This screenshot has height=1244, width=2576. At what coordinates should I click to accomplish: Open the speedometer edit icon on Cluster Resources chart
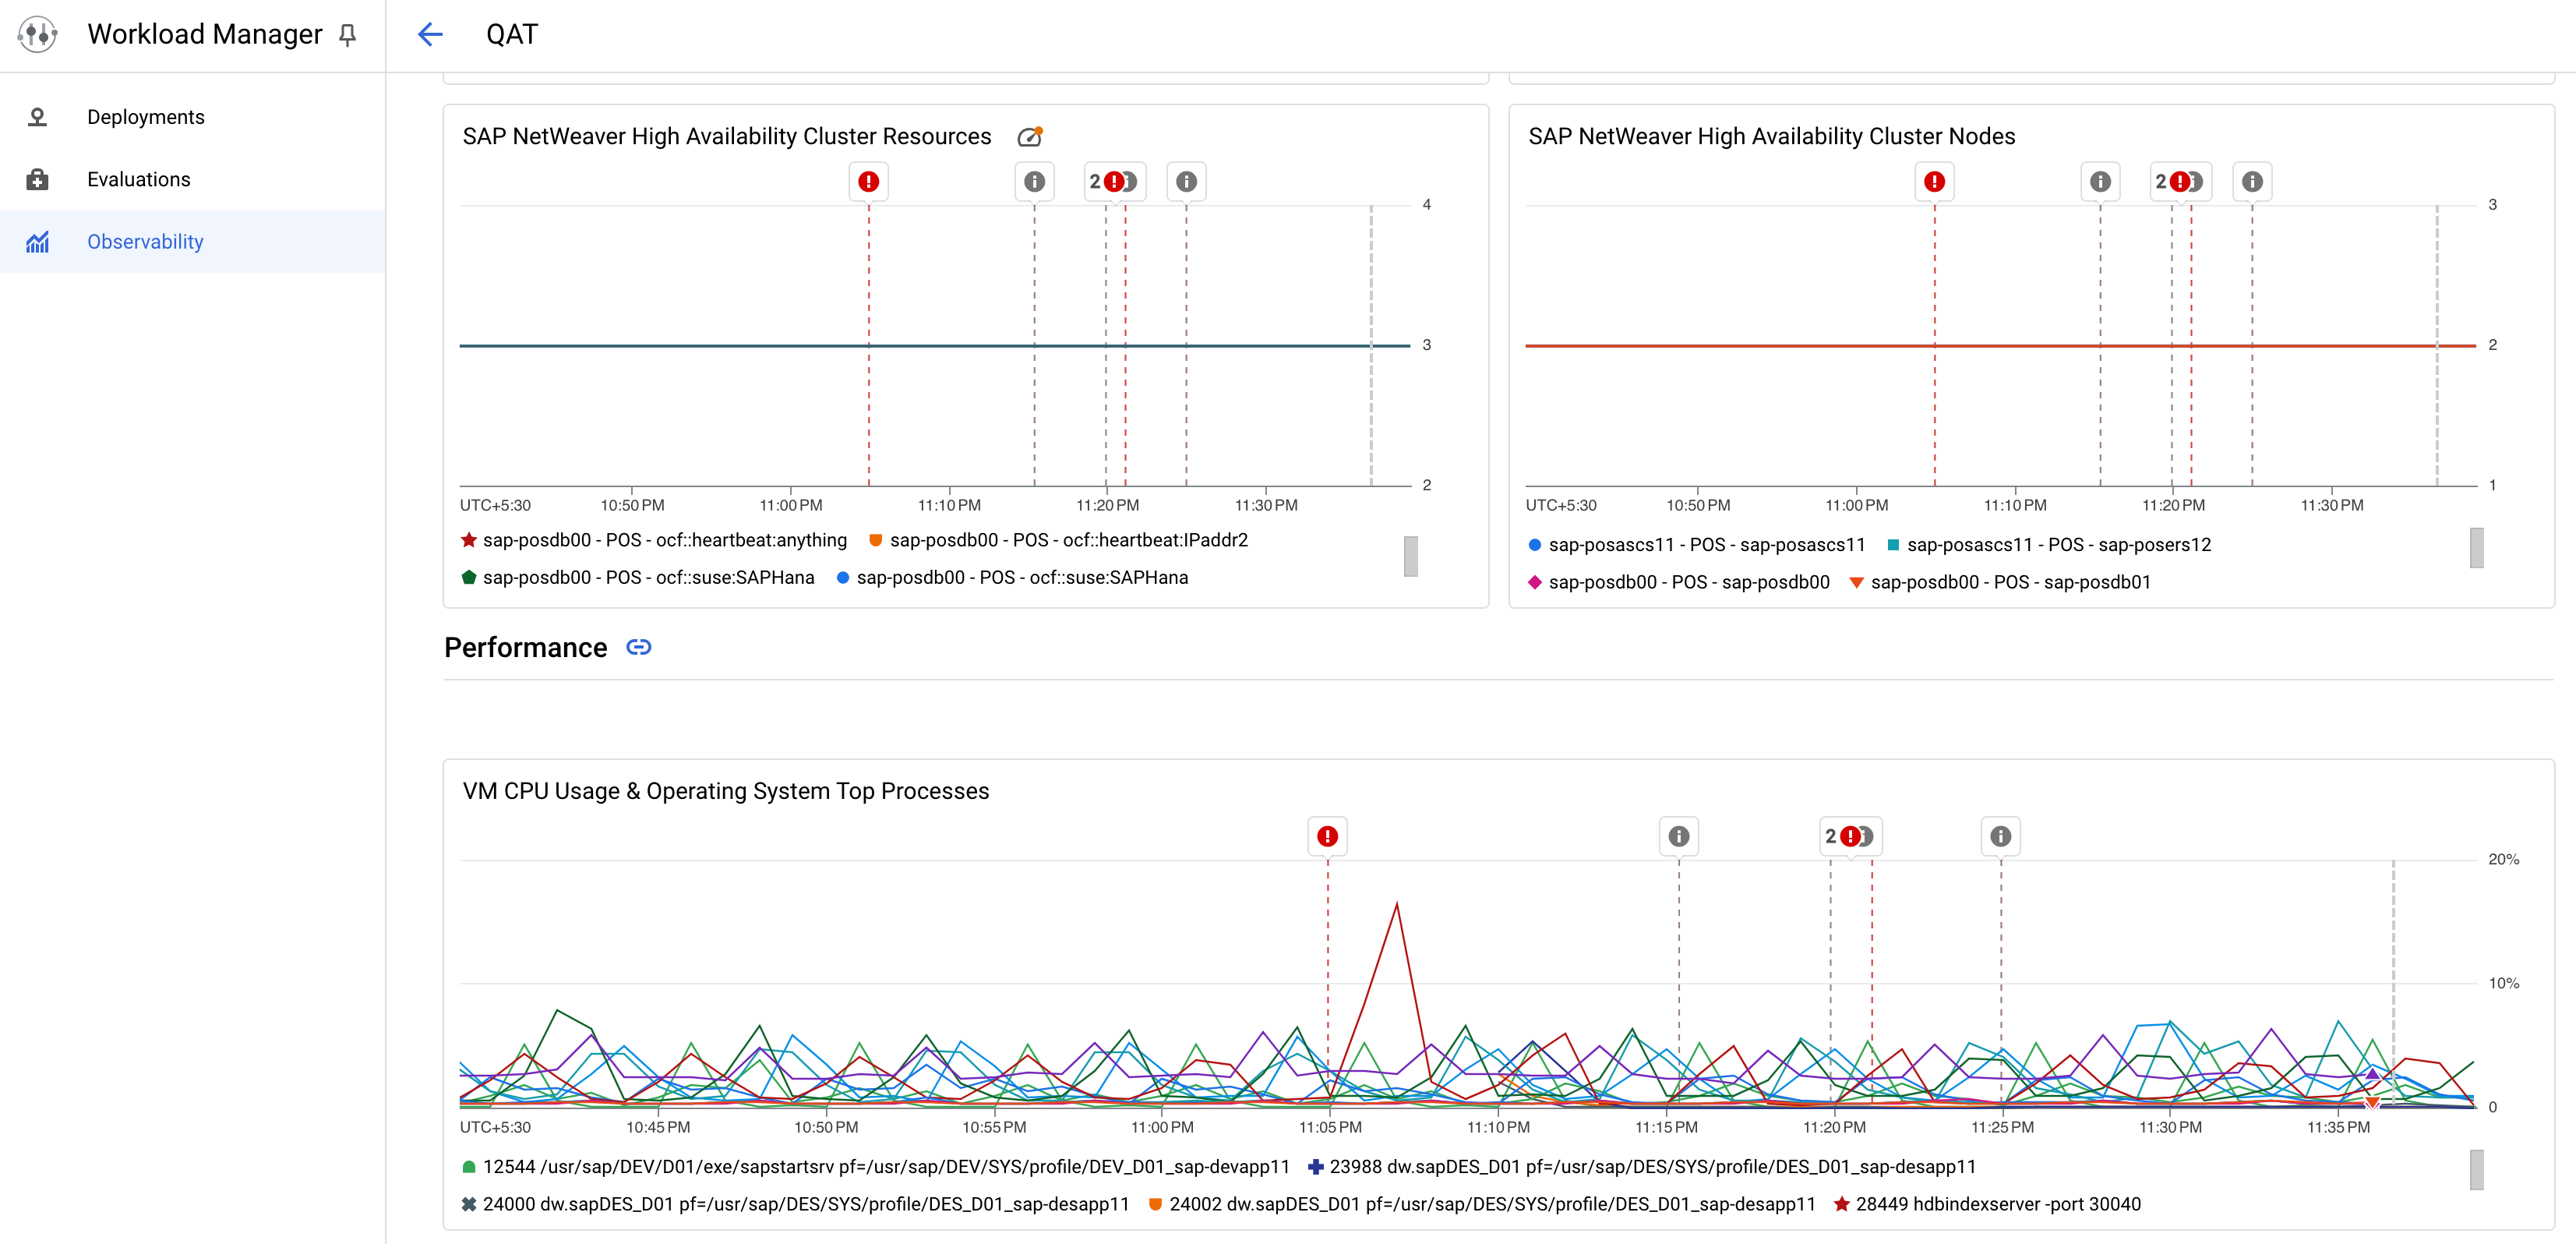point(1031,136)
